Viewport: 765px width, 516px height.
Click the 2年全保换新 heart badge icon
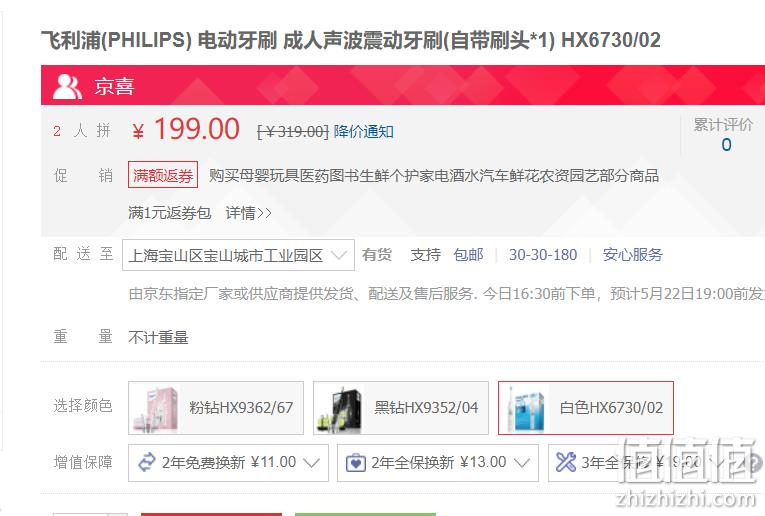356,462
